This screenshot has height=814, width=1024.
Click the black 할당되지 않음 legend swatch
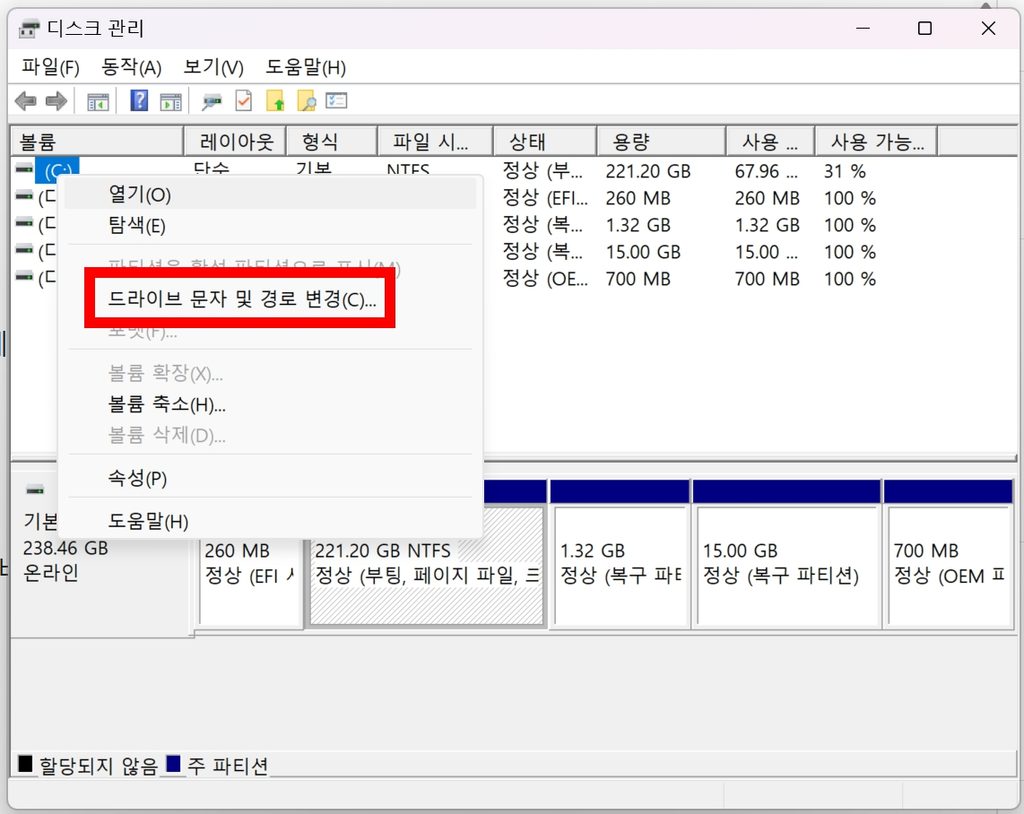coord(25,763)
